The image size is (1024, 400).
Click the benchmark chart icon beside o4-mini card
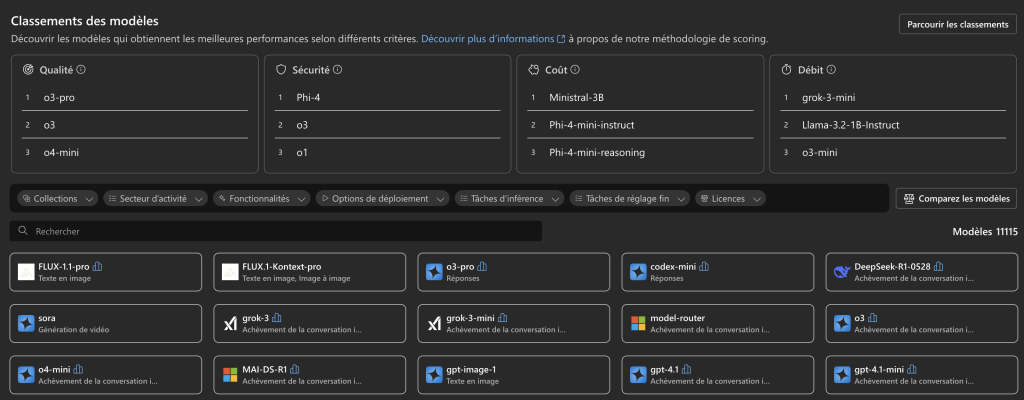[78, 369]
